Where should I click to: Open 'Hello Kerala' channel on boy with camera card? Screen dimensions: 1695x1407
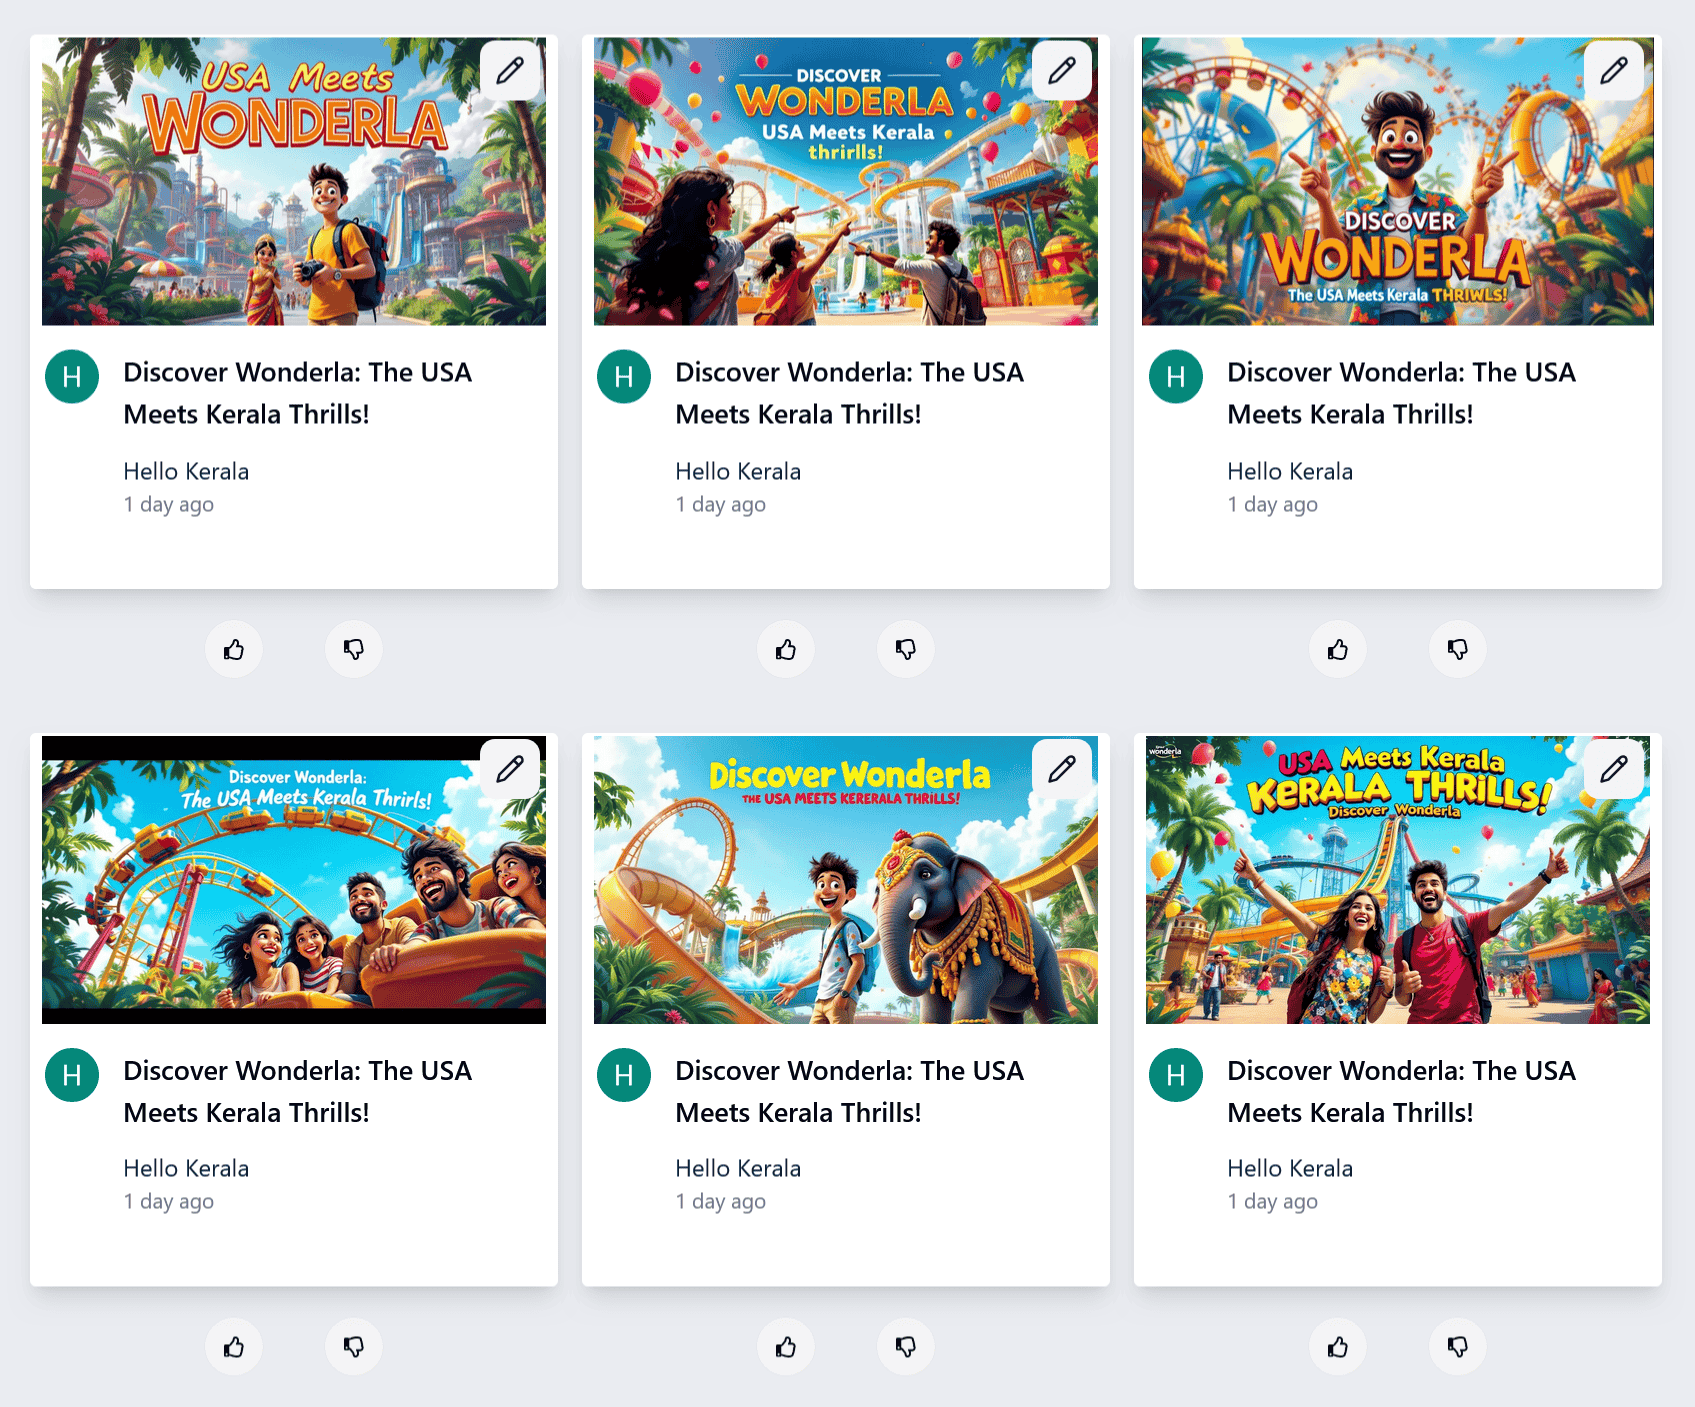click(x=186, y=471)
